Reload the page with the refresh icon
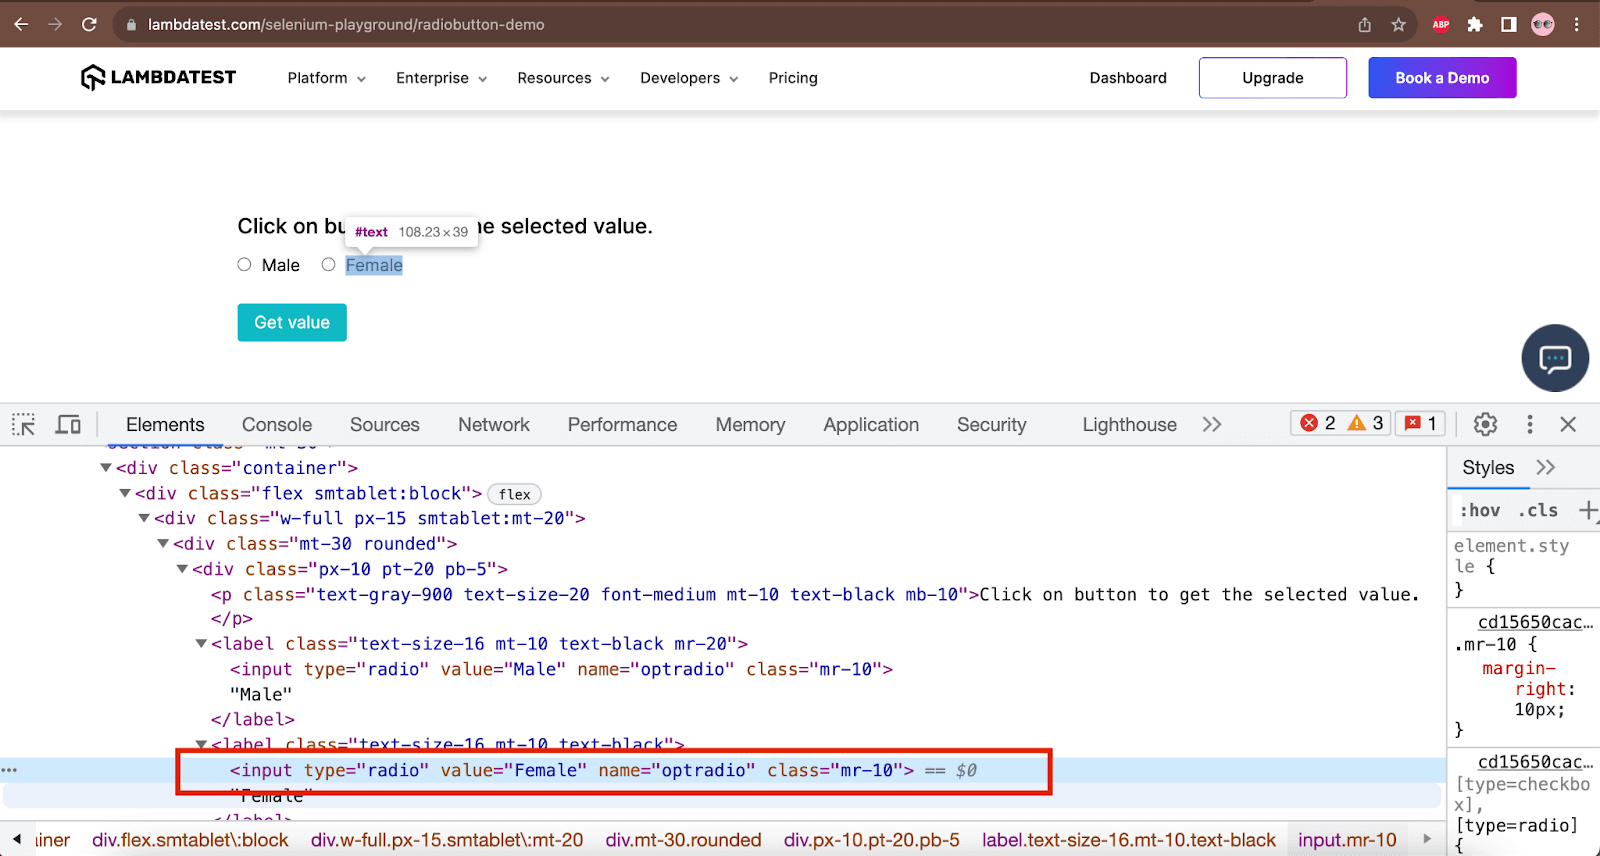The height and width of the screenshot is (856, 1600). pos(89,24)
